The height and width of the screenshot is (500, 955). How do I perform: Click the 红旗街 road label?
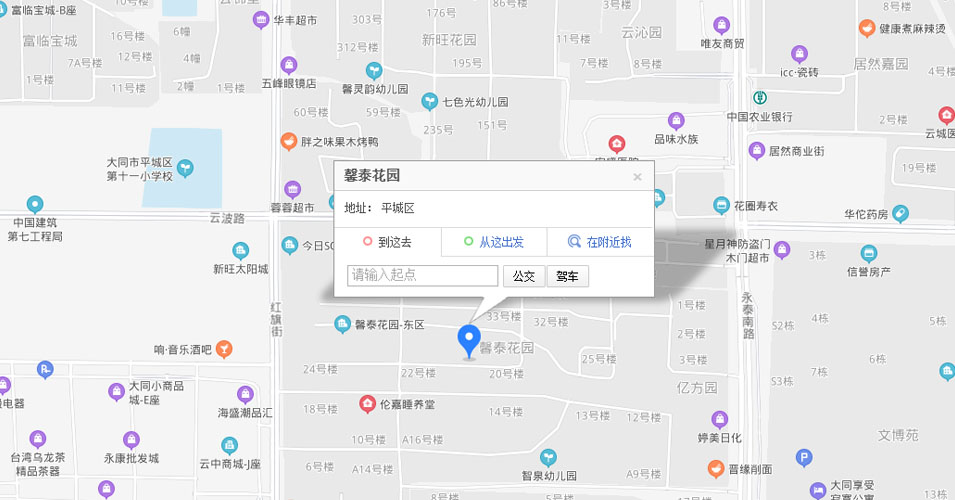tap(277, 319)
